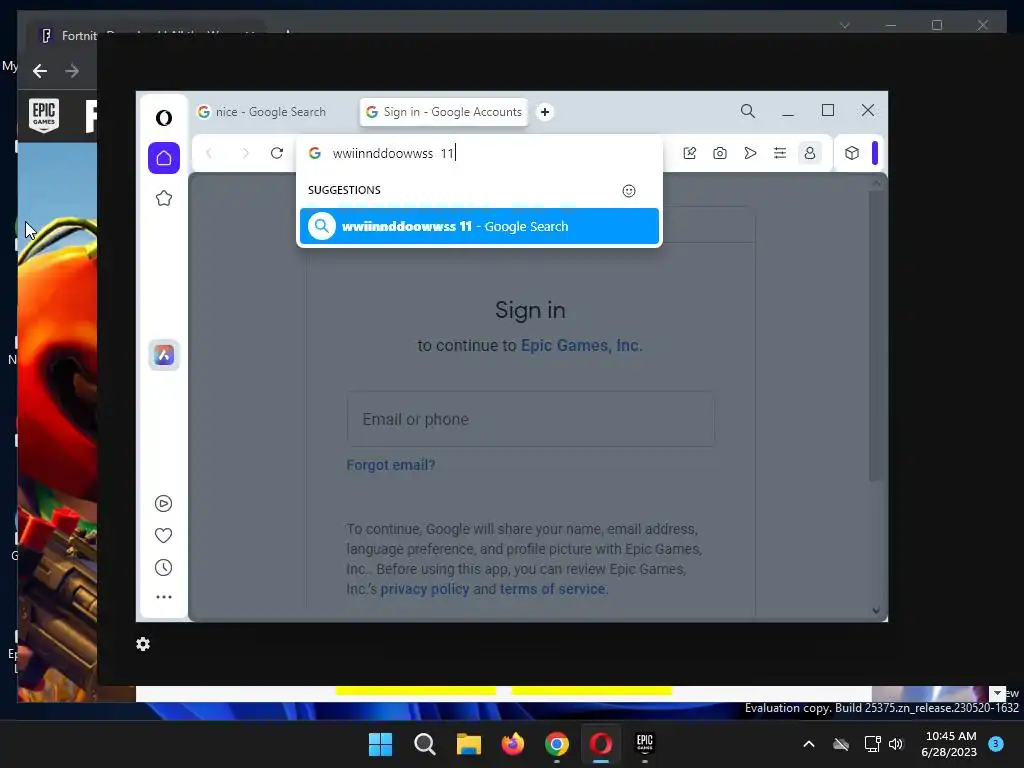Open Google Chrome from the taskbar

tap(556, 744)
